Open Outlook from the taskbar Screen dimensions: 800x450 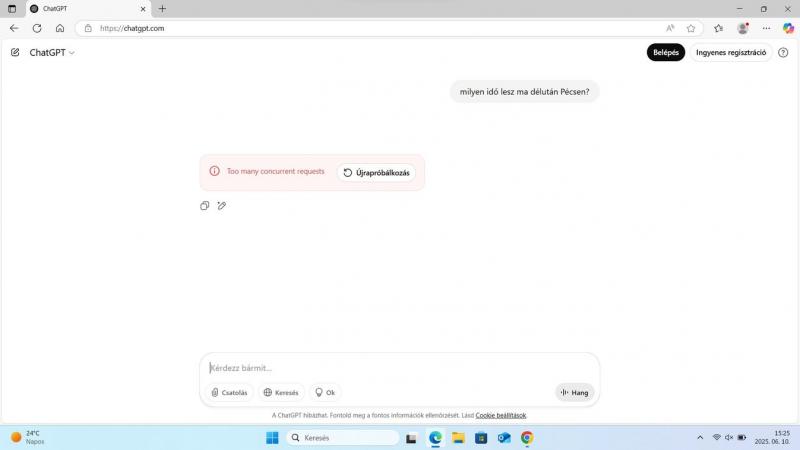pos(504,438)
